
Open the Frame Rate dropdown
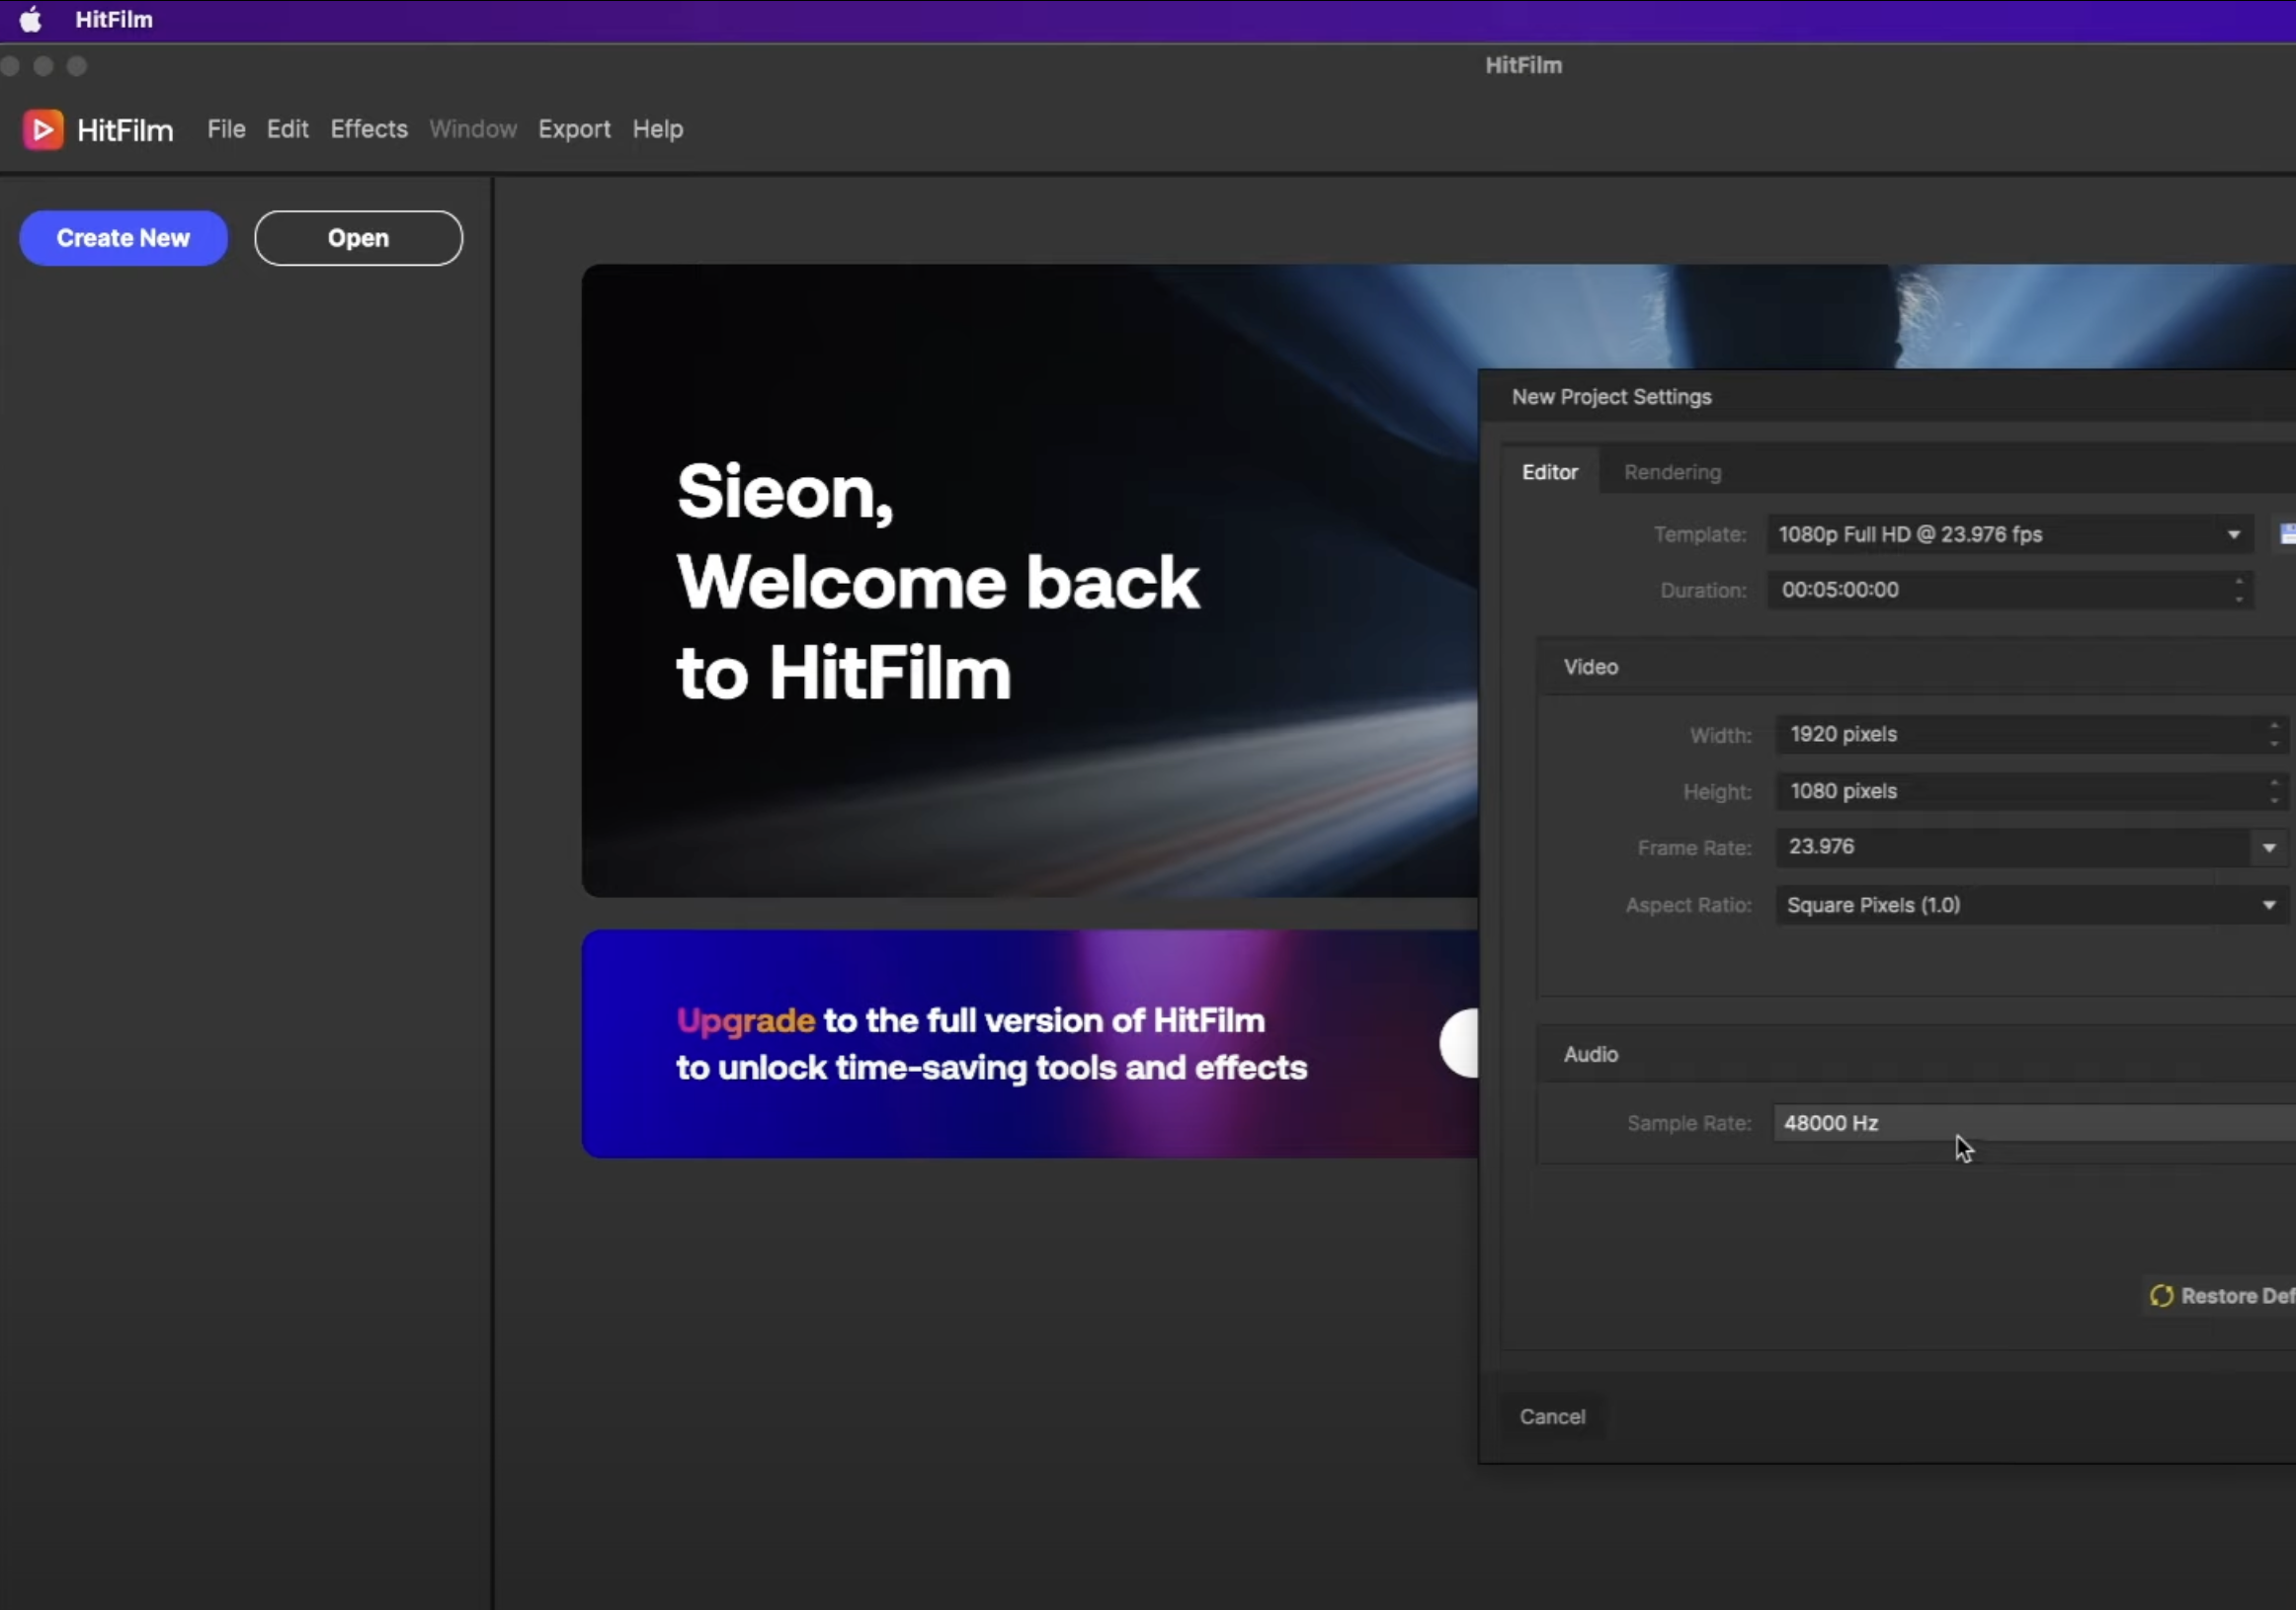coord(2269,848)
